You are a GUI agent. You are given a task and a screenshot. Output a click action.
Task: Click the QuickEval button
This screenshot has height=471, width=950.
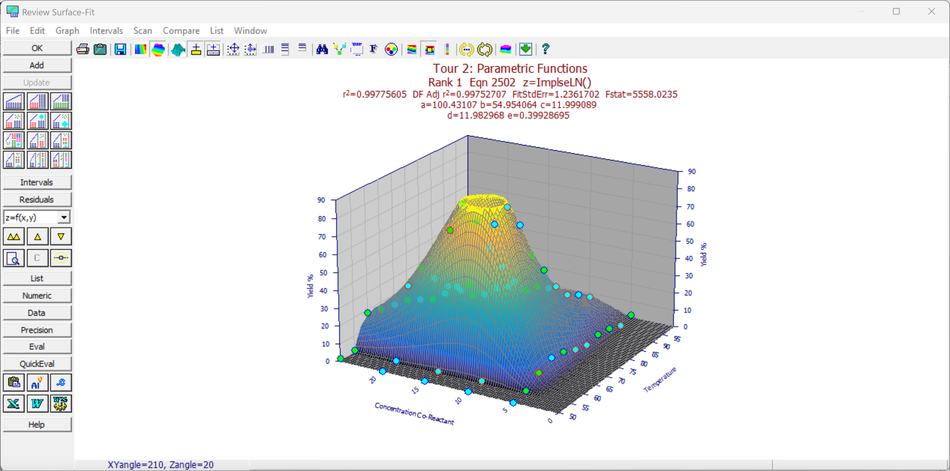tap(37, 364)
